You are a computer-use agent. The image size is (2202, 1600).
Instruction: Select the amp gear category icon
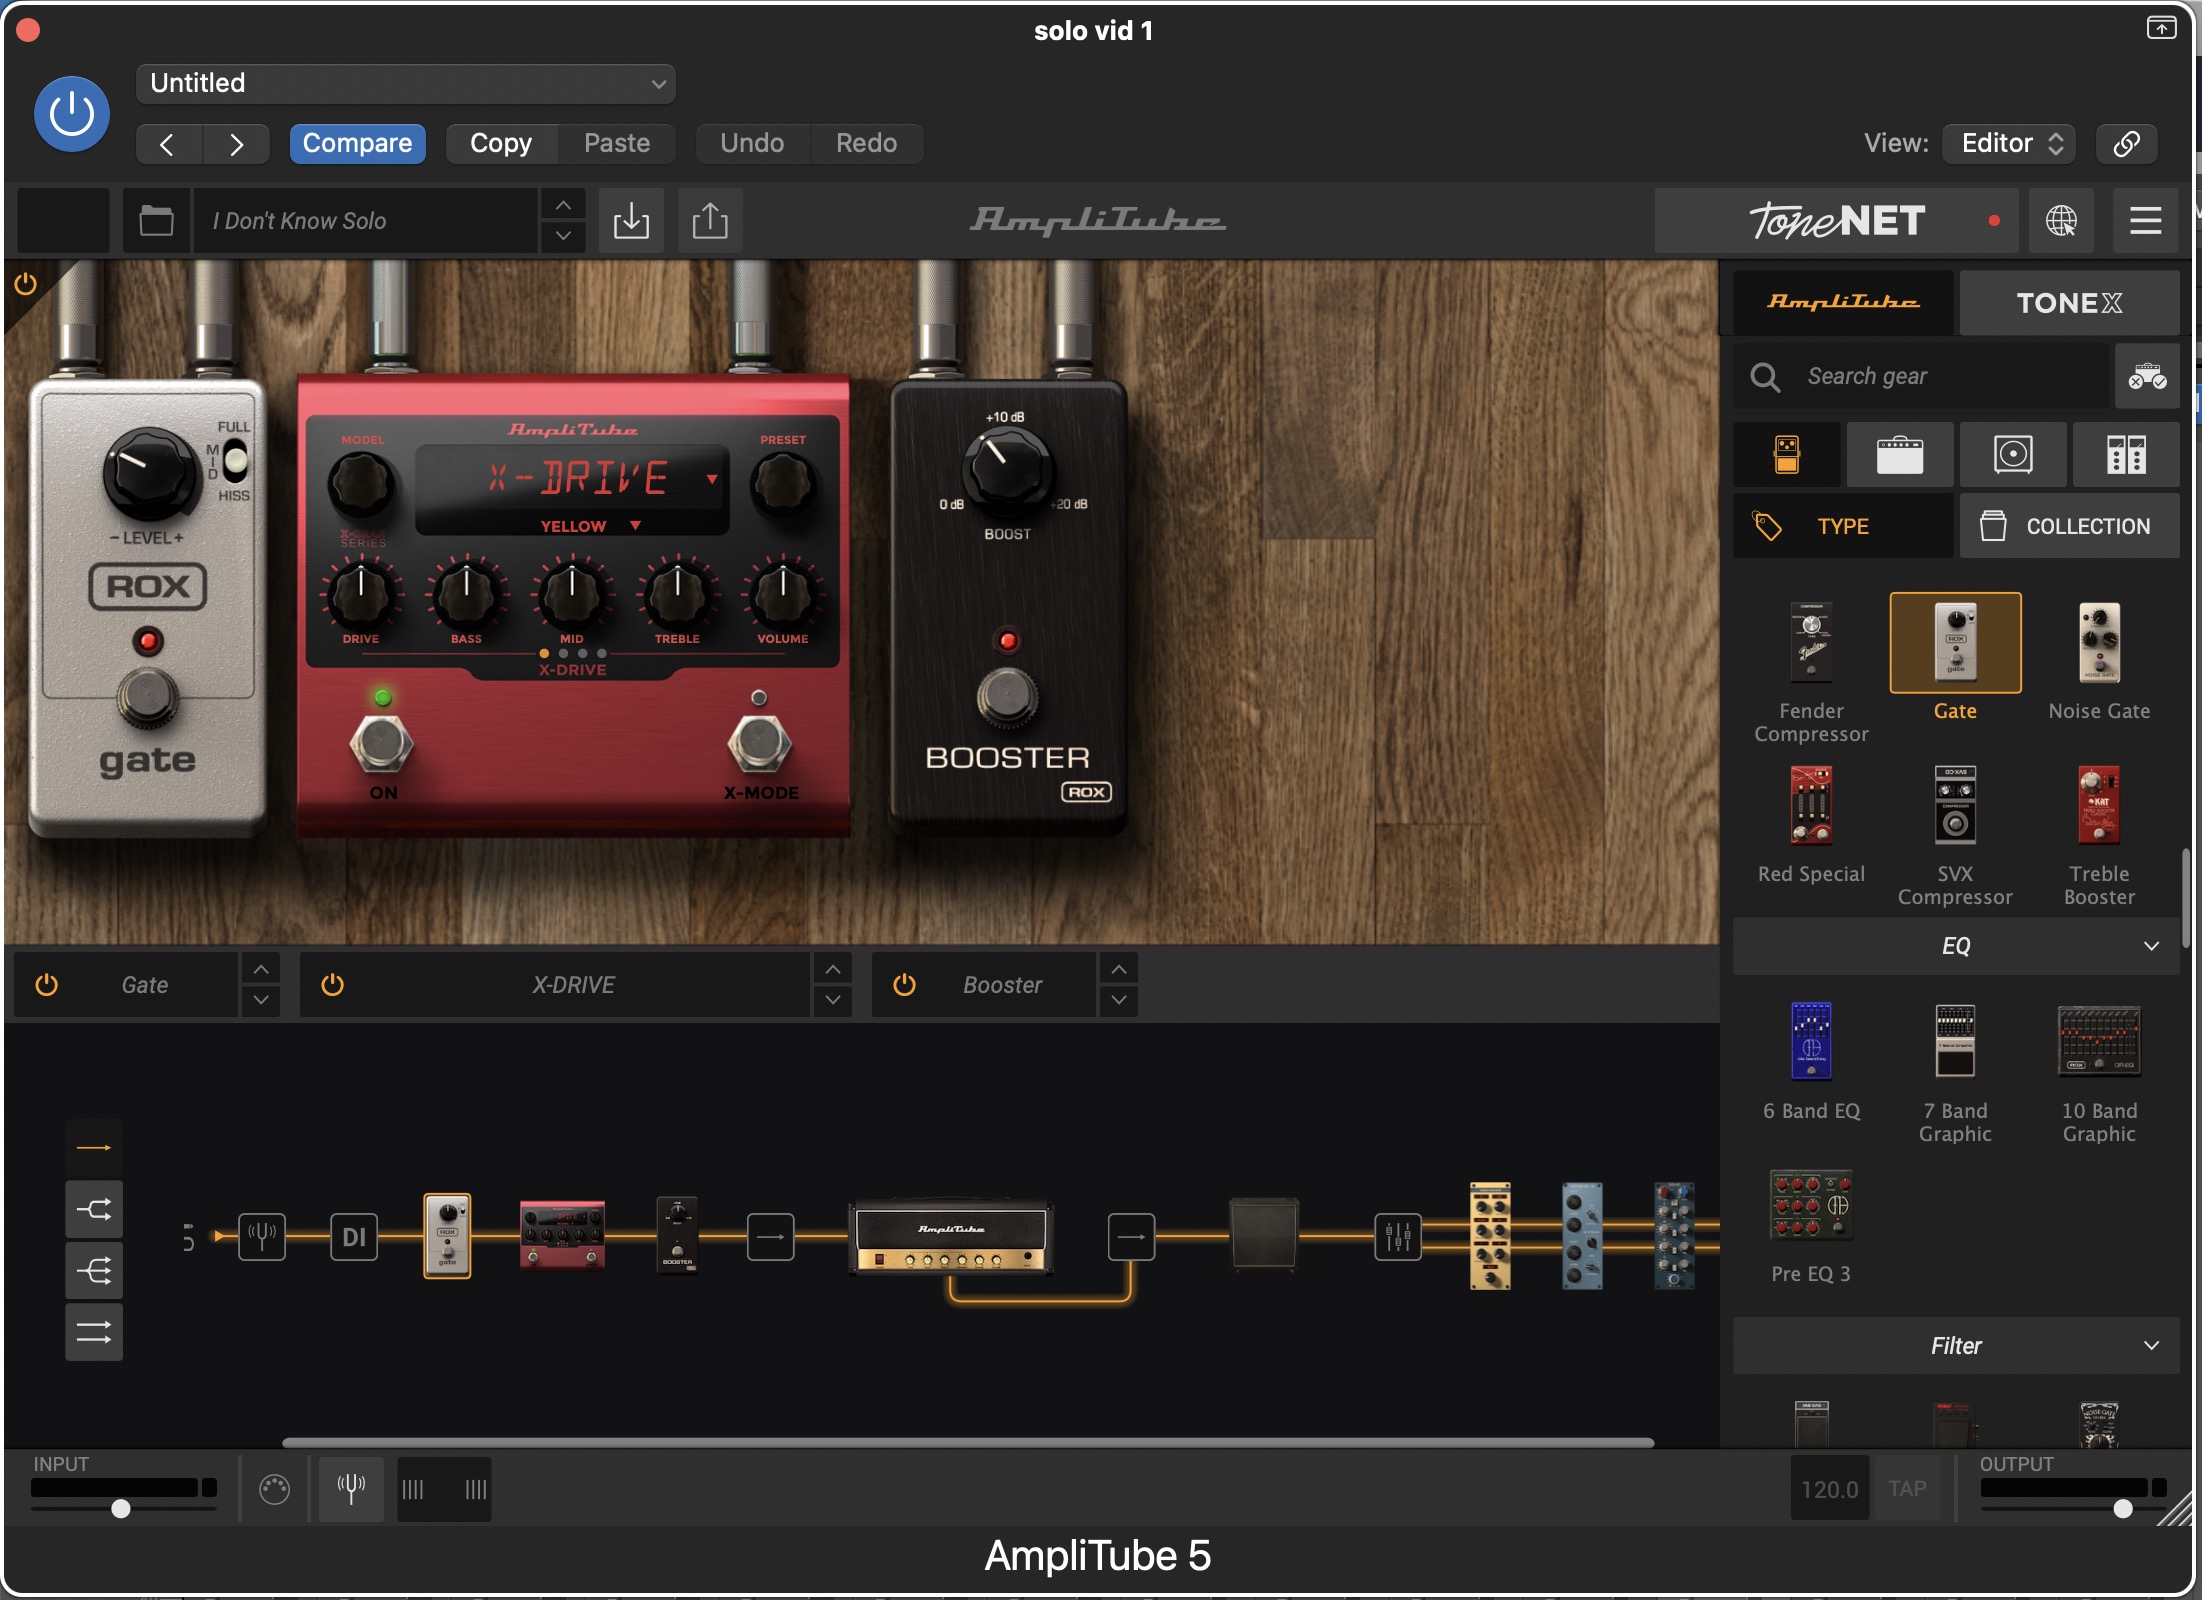coord(1900,455)
